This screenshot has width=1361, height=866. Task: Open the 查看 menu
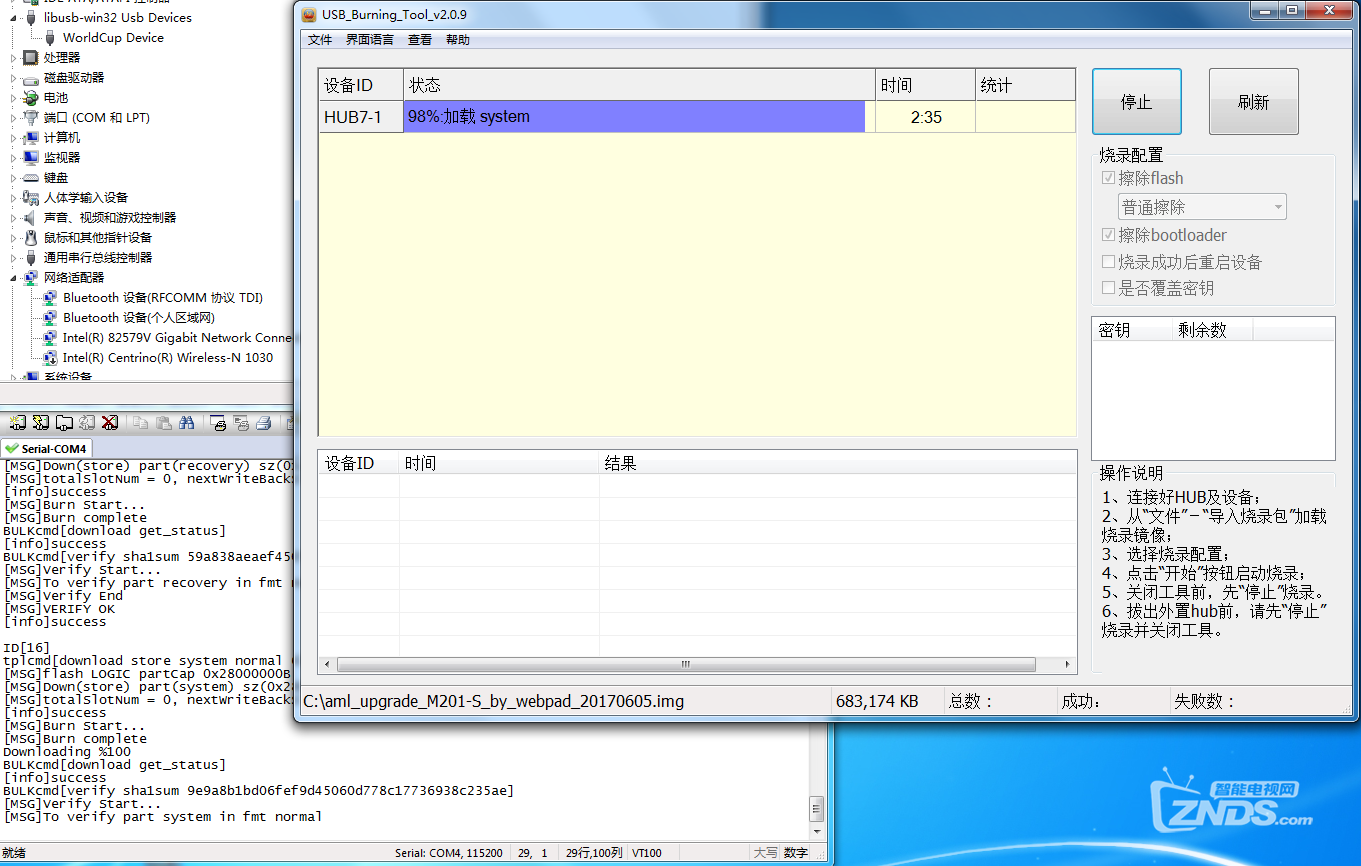420,40
